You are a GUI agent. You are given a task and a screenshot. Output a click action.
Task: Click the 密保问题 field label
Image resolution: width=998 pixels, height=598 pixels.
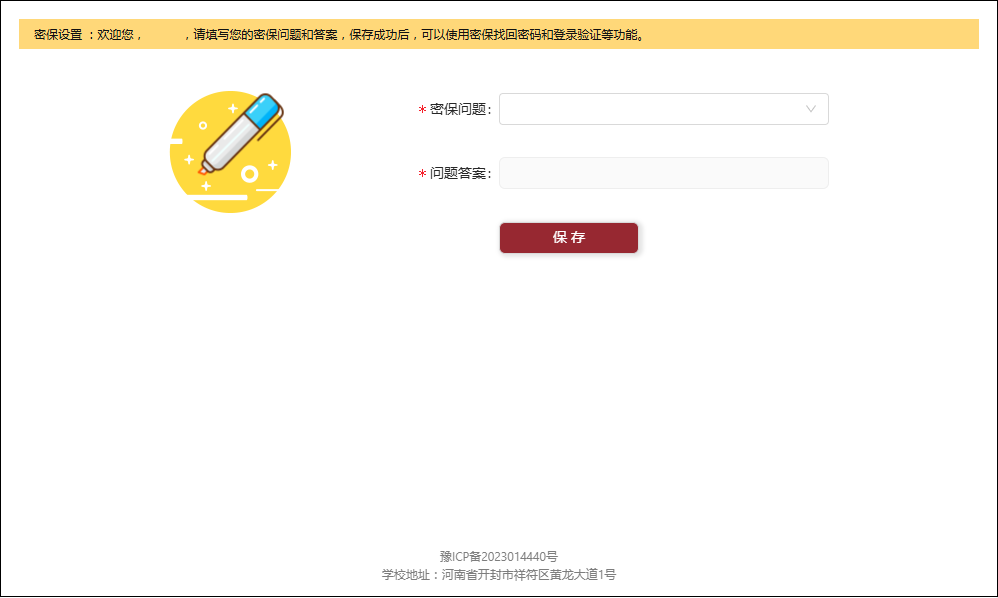[460, 110]
